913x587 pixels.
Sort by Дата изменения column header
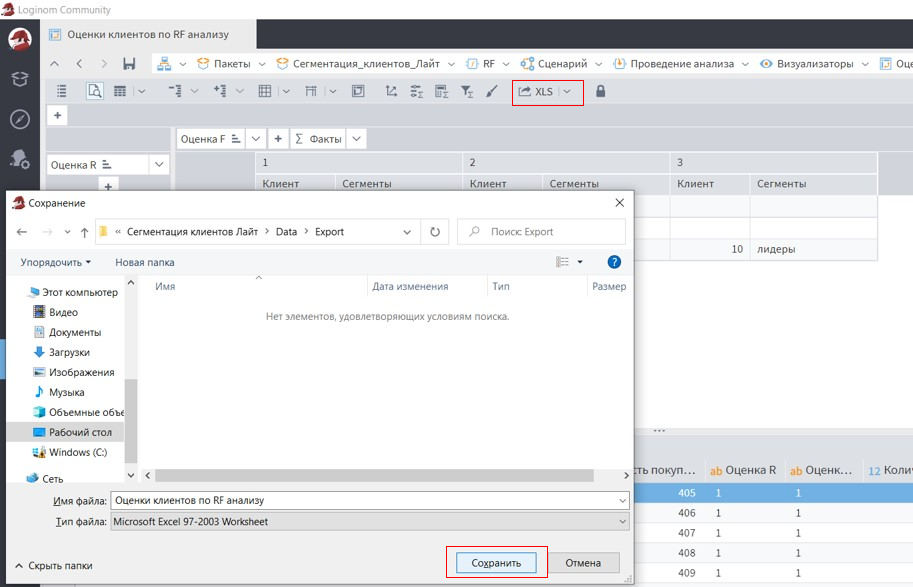click(x=410, y=287)
